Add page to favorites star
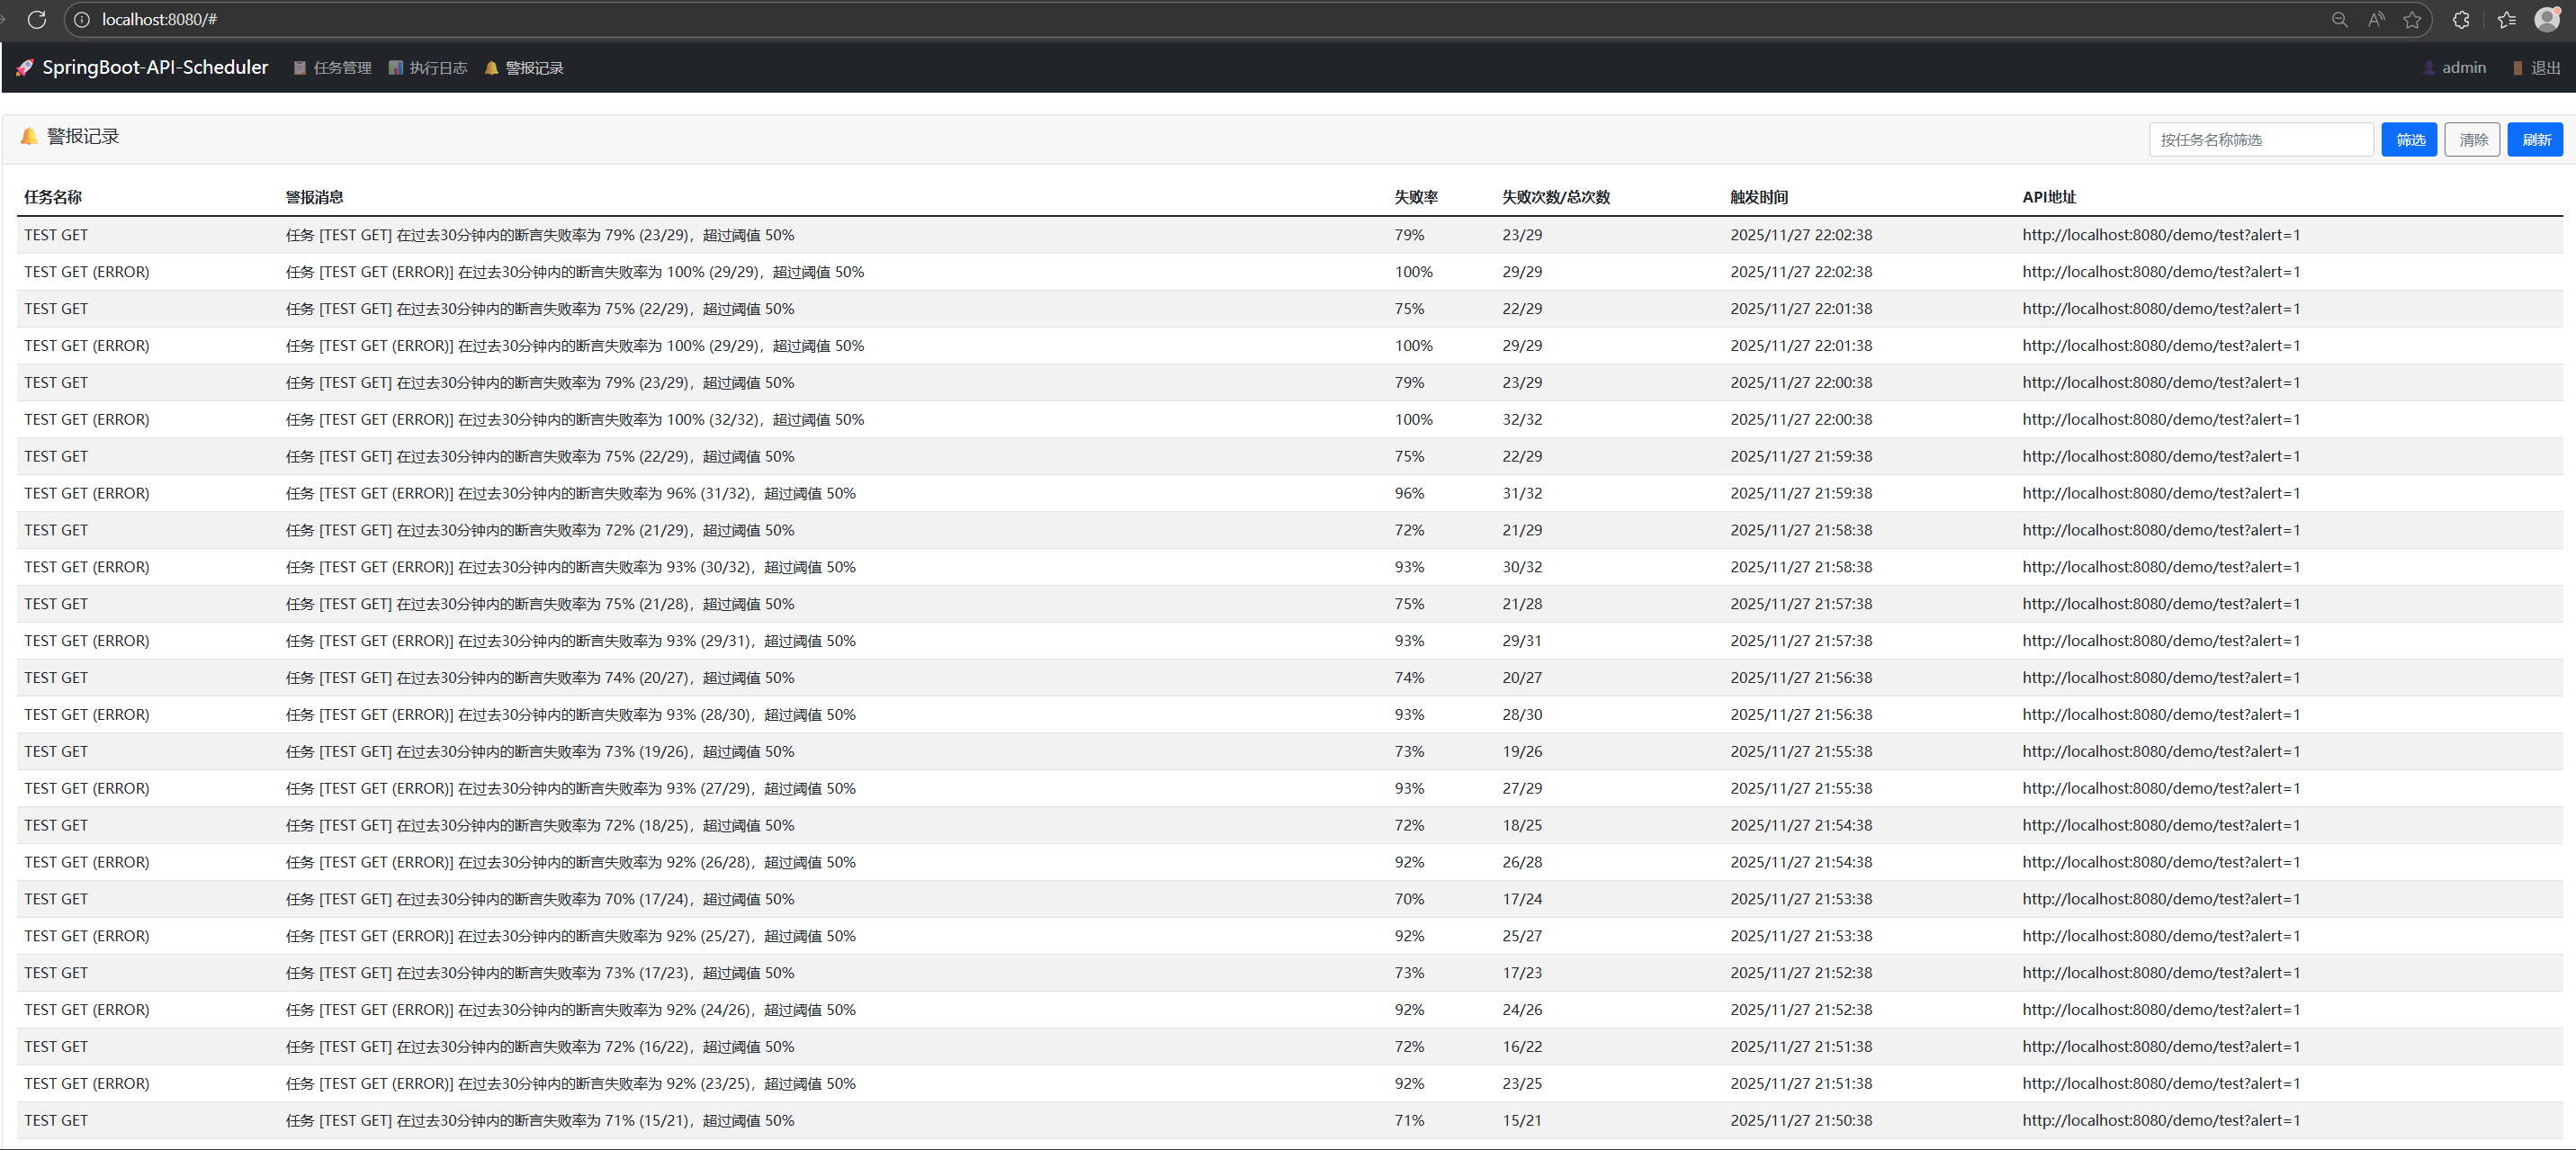The image size is (2576, 1150). pyautogui.click(x=2412, y=20)
